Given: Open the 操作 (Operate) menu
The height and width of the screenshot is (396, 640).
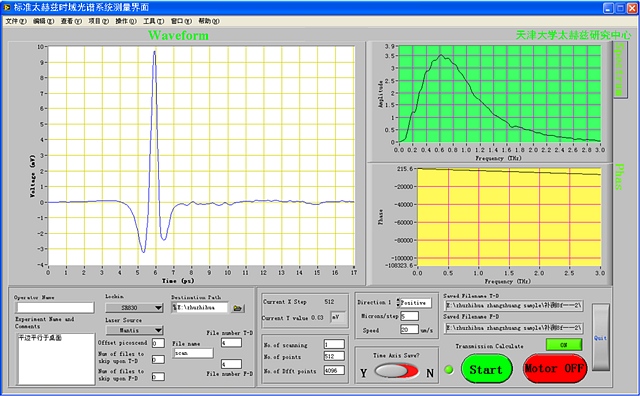Looking at the screenshot, I should pyautogui.click(x=126, y=21).
